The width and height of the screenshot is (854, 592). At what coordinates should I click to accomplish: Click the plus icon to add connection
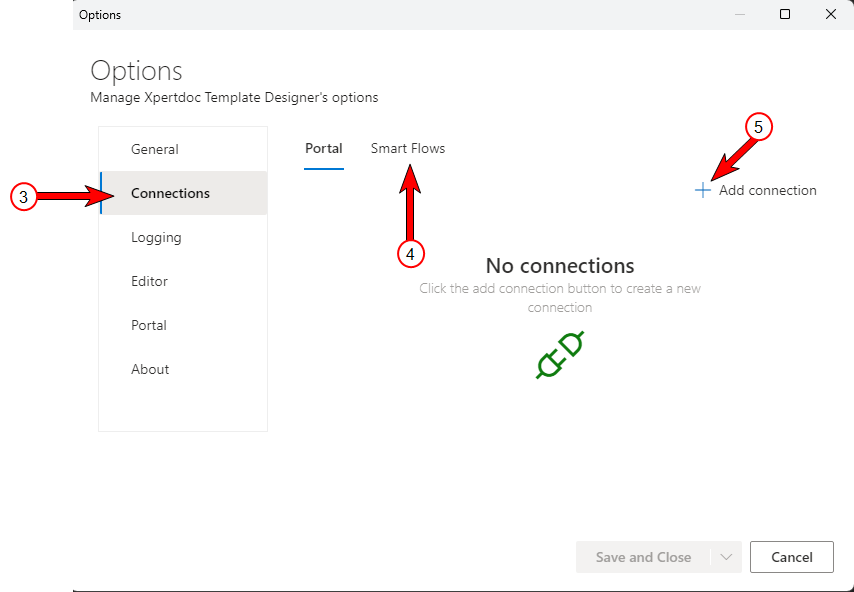703,190
